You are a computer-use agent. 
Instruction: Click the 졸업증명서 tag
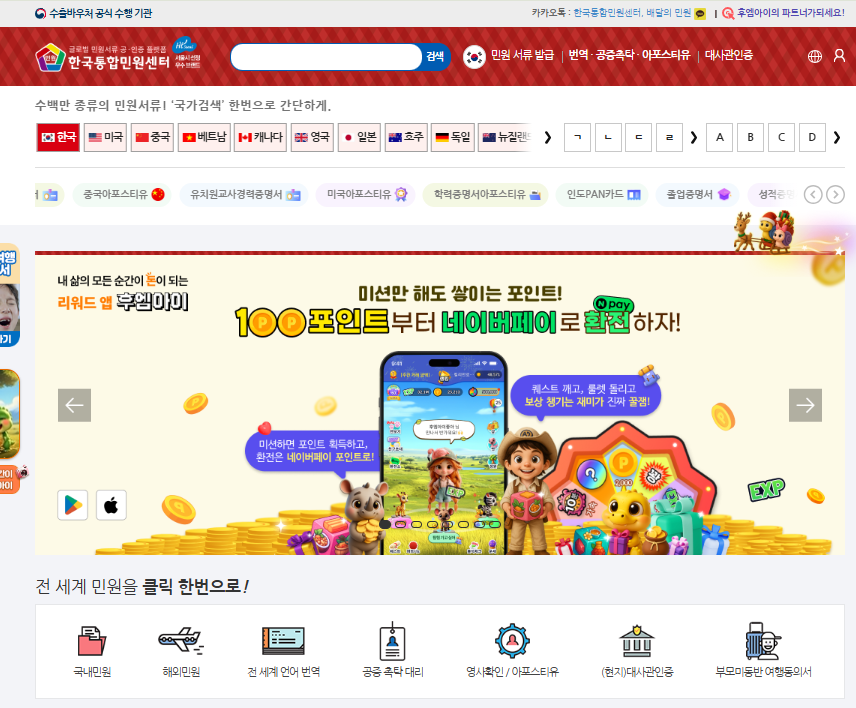click(x=698, y=194)
